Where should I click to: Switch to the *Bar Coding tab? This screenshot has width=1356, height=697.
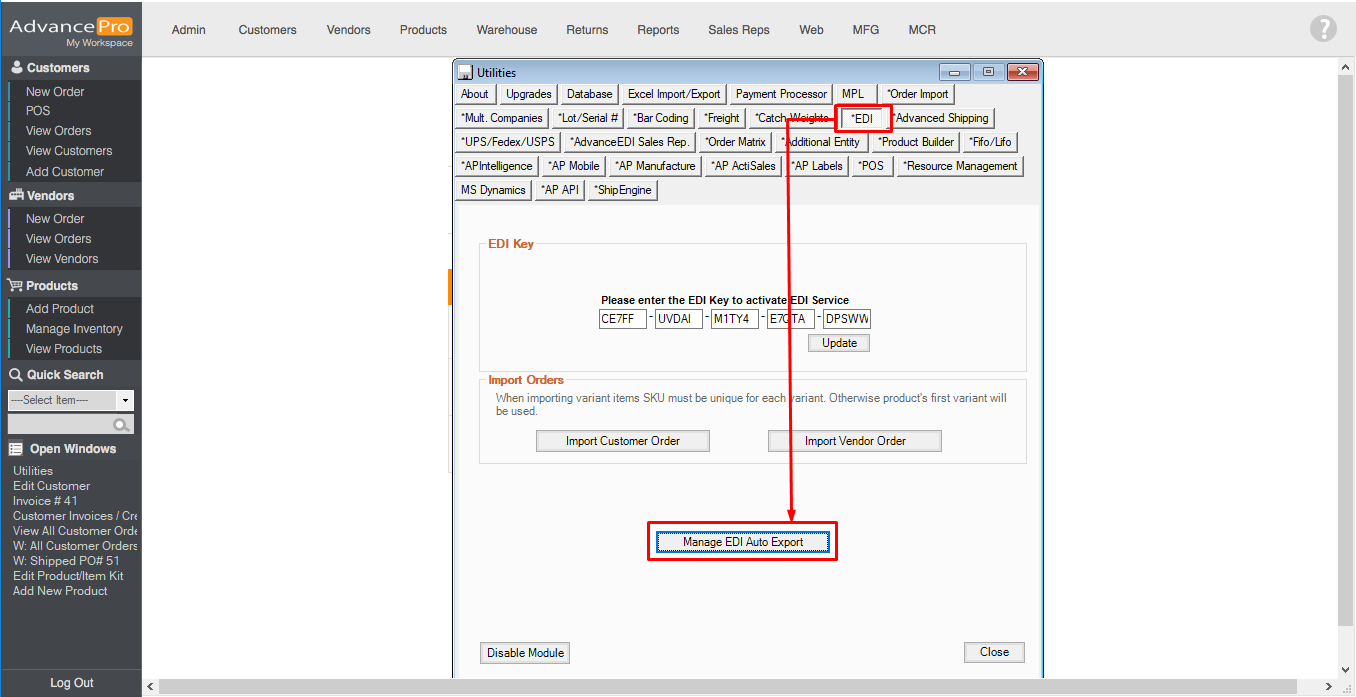click(662, 118)
